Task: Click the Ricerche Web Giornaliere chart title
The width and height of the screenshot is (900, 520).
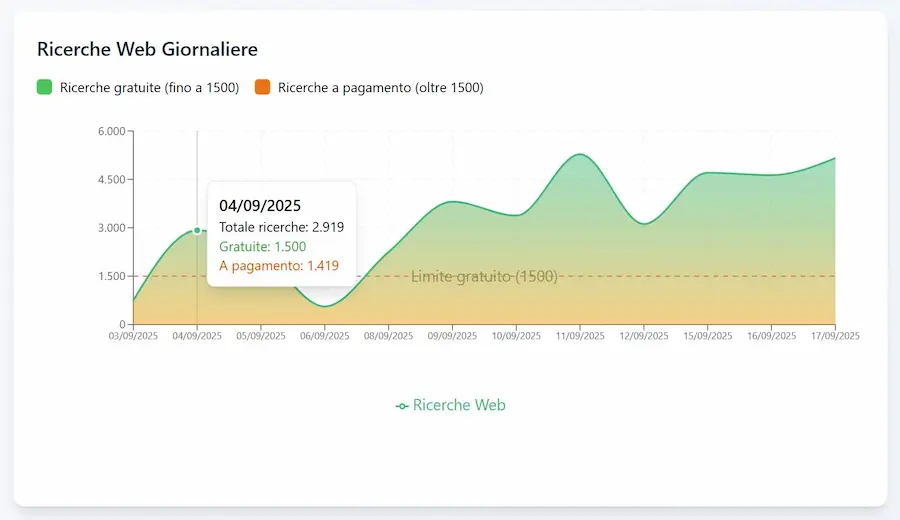Action: [x=147, y=49]
